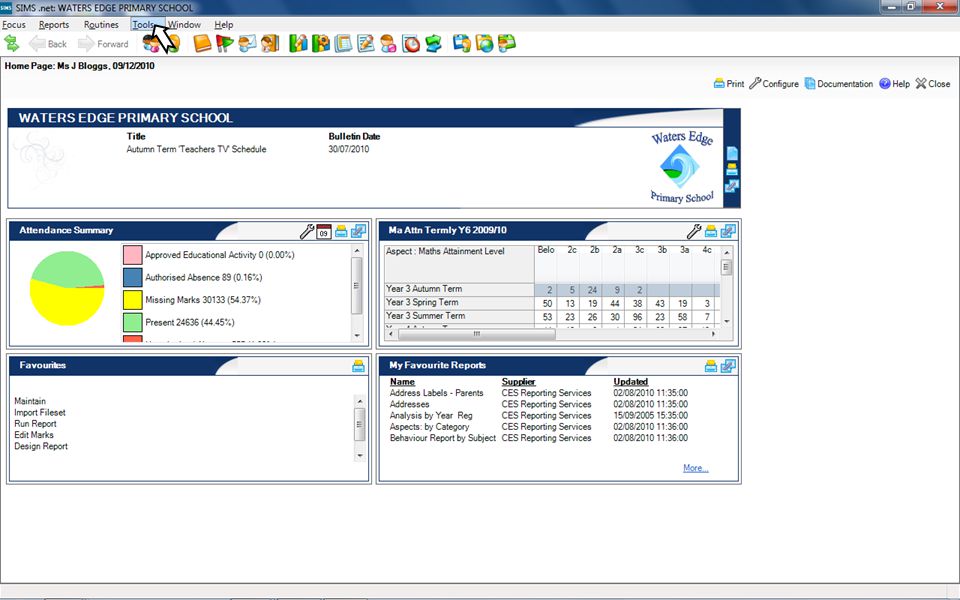The image size is (960, 600).
Task: Configure the Ma Attn Termly panel wrench
Action: (x=694, y=231)
